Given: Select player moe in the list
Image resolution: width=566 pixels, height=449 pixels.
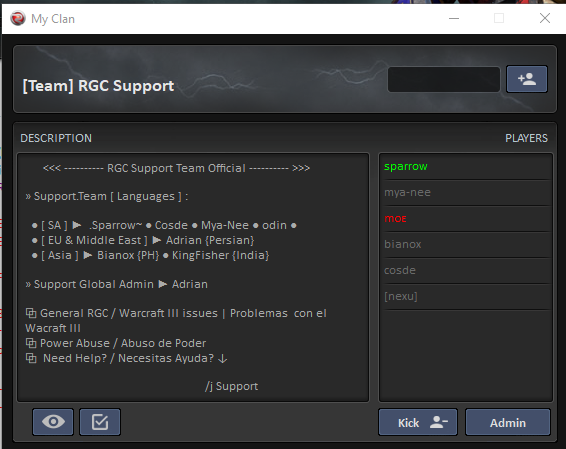Looking at the screenshot, I should (x=467, y=219).
